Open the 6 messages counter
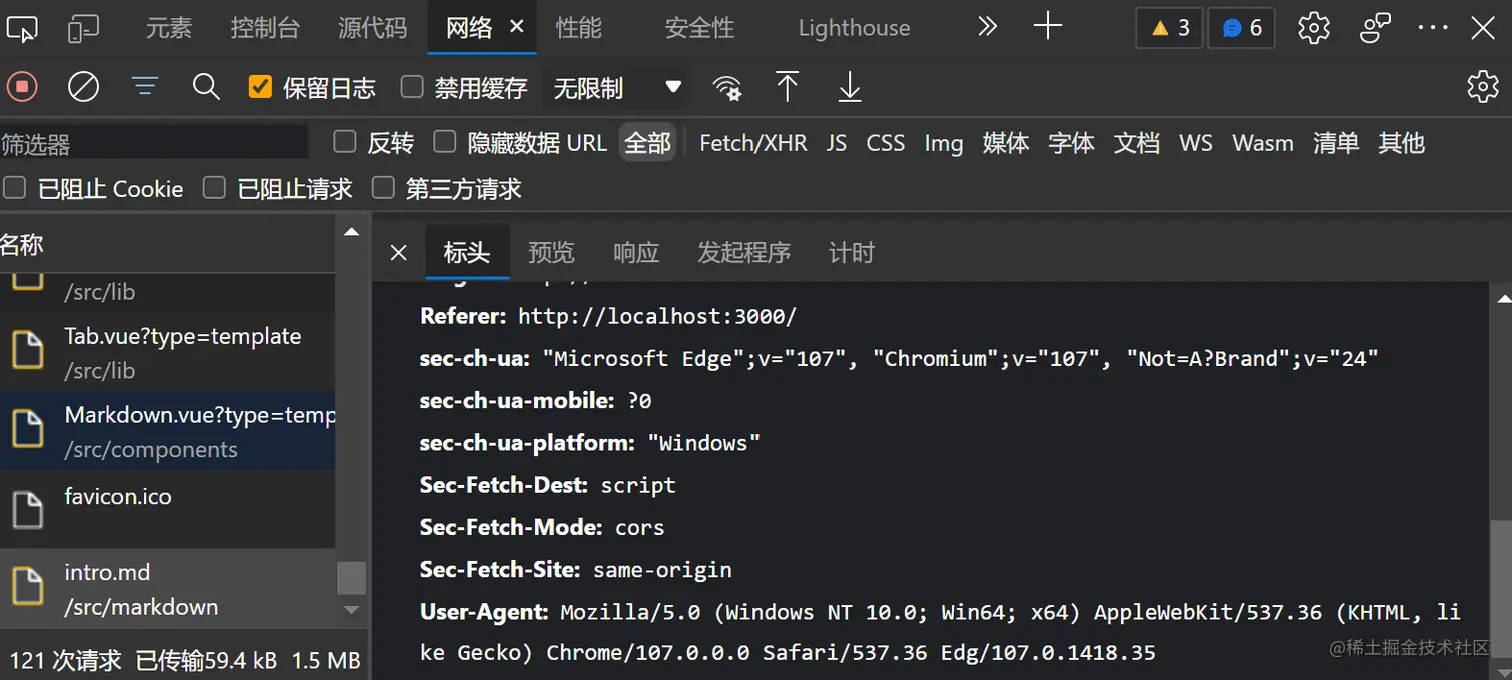The width and height of the screenshot is (1512, 680). coord(1242,28)
